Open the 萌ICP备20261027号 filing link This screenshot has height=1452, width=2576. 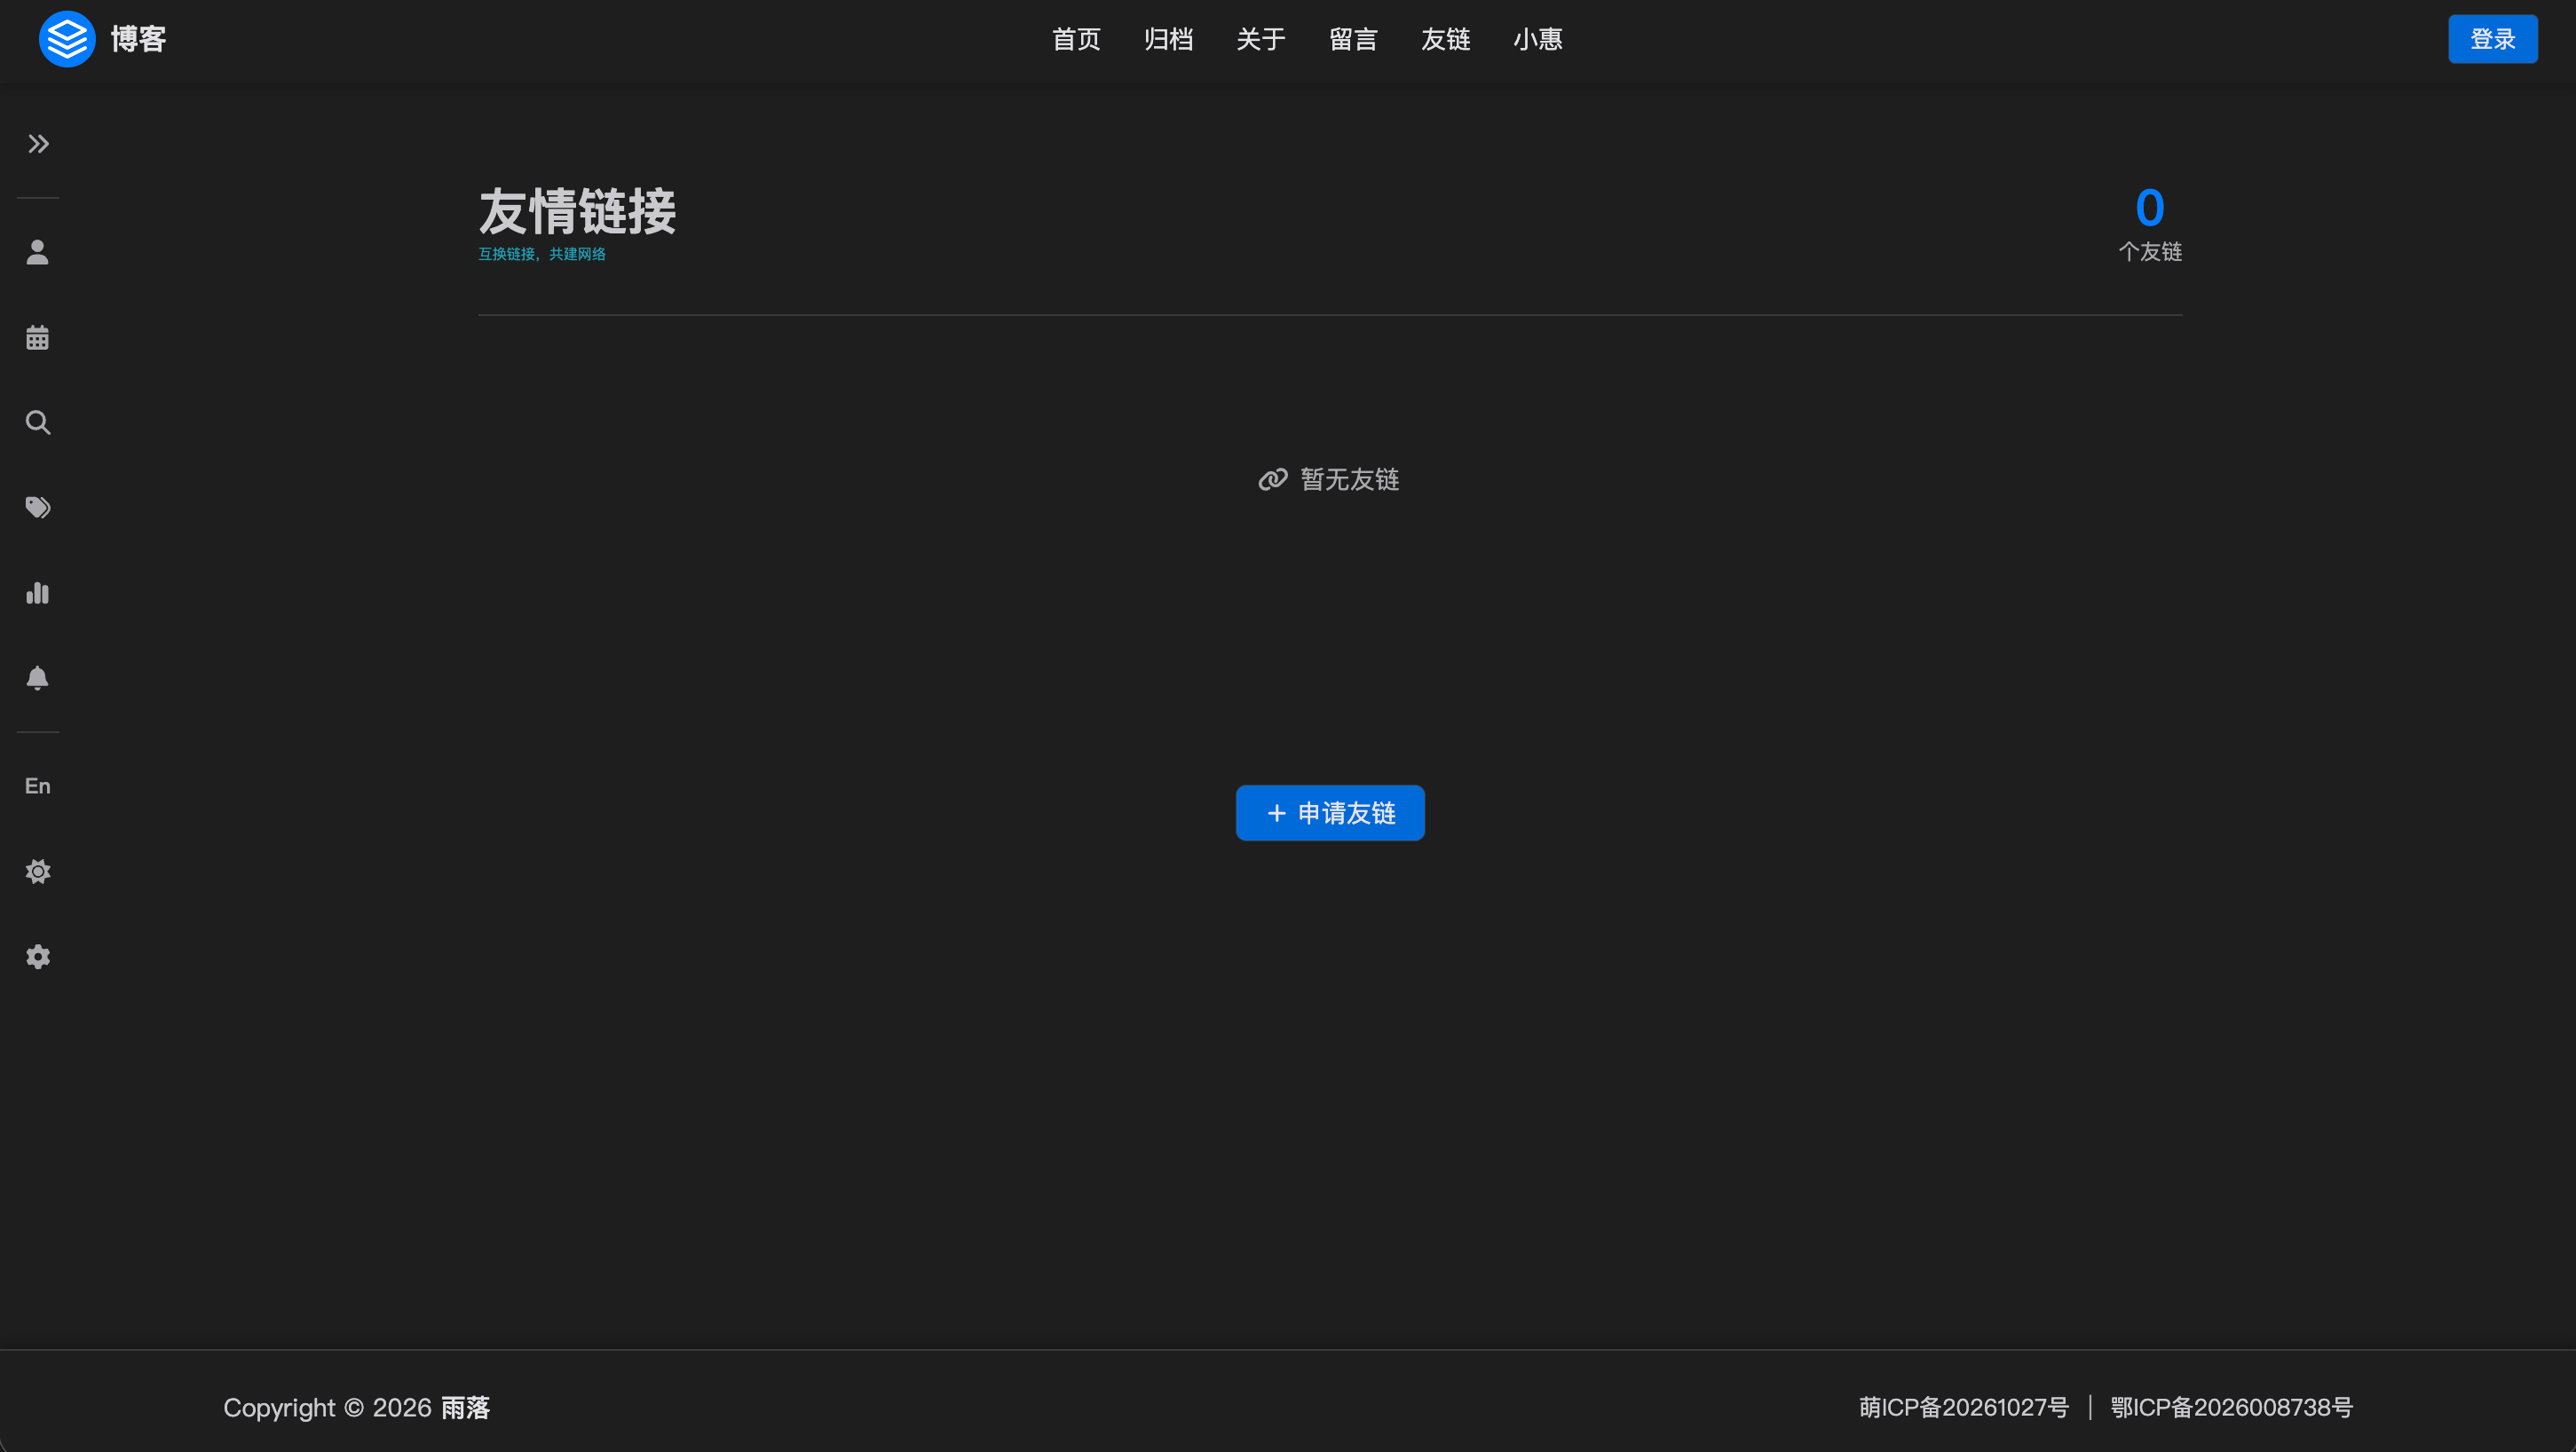coord(1963,1407)
